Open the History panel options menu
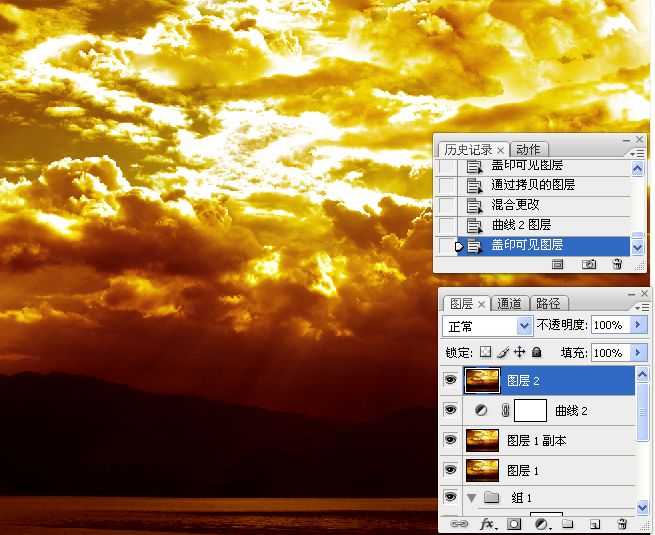655x535 pixels. point(637,154)
